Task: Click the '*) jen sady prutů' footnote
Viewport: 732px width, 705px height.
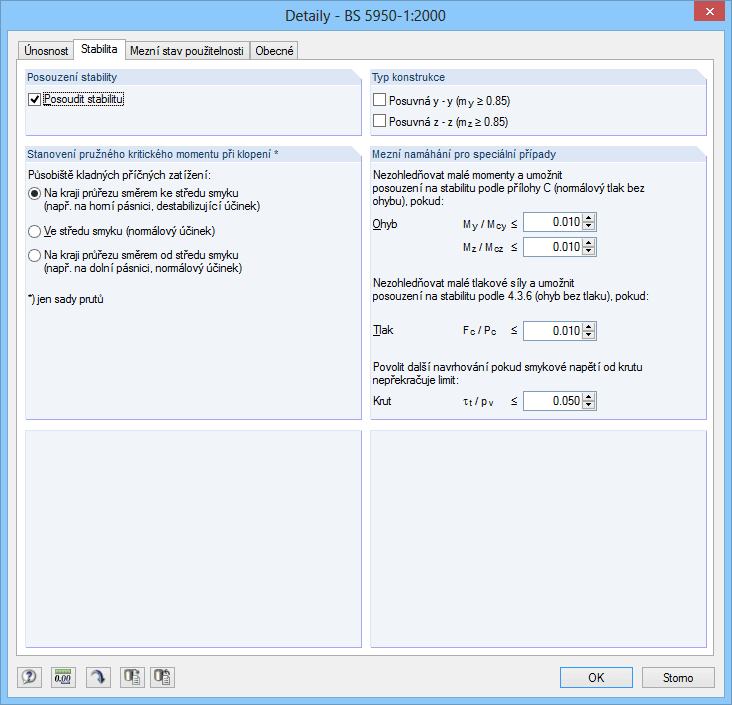Action: (x=65, y=299)
